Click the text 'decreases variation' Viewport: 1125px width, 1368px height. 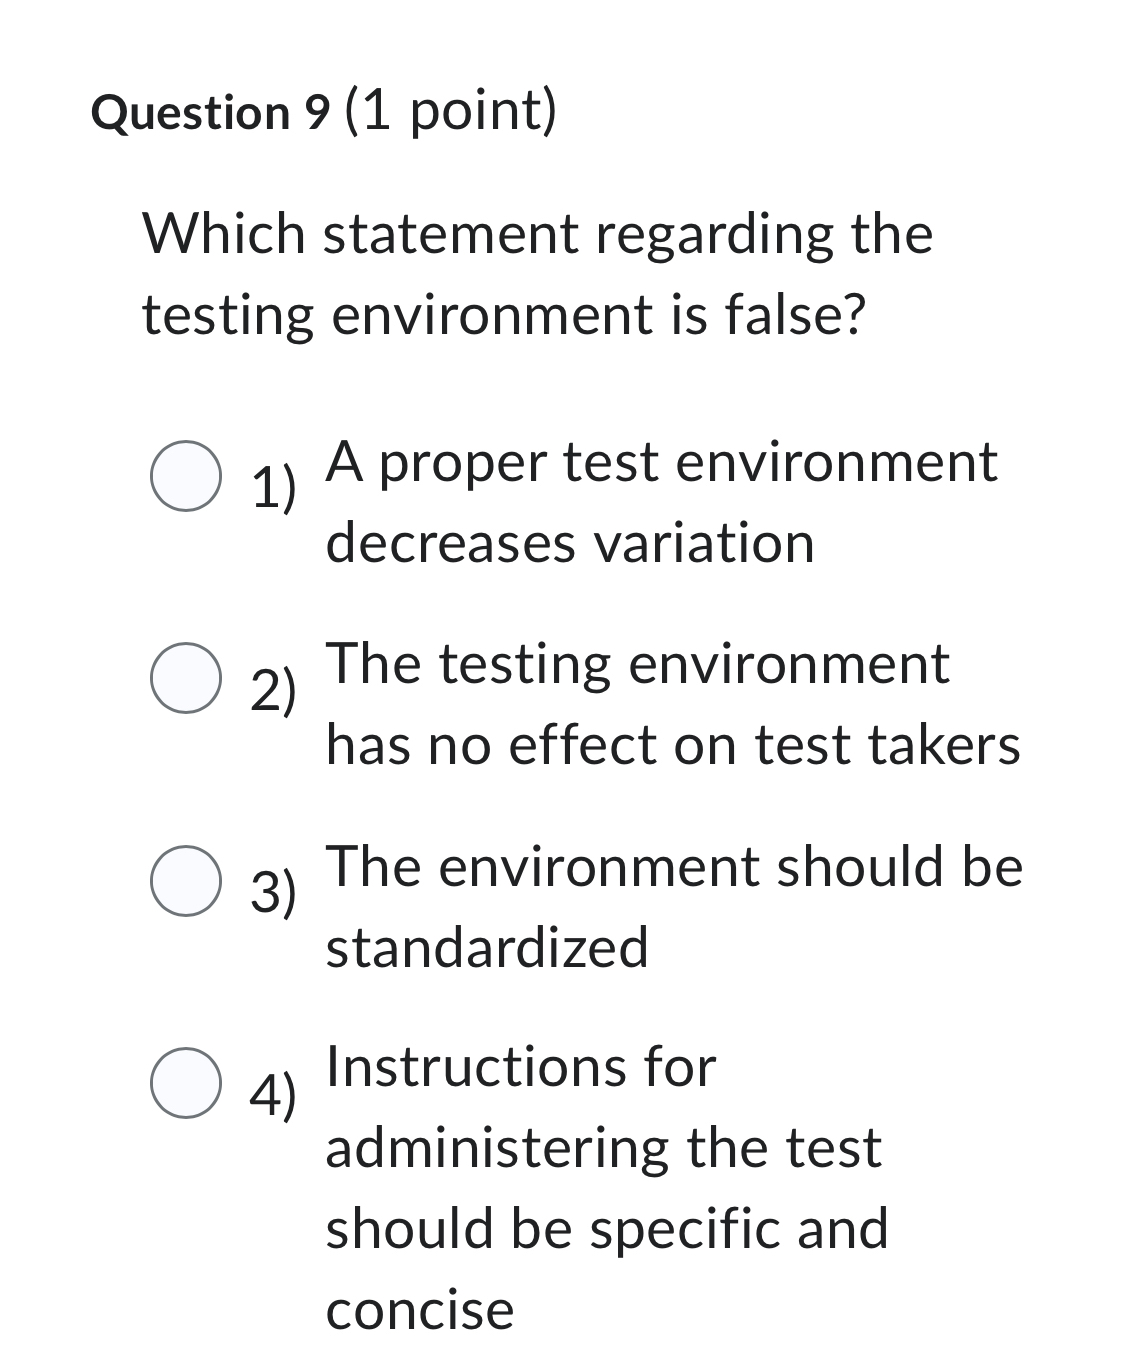tap(570, 541)
